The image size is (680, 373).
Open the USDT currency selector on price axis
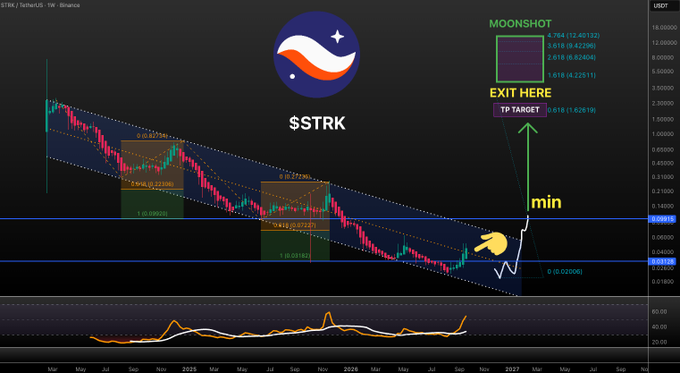point(660,6)
